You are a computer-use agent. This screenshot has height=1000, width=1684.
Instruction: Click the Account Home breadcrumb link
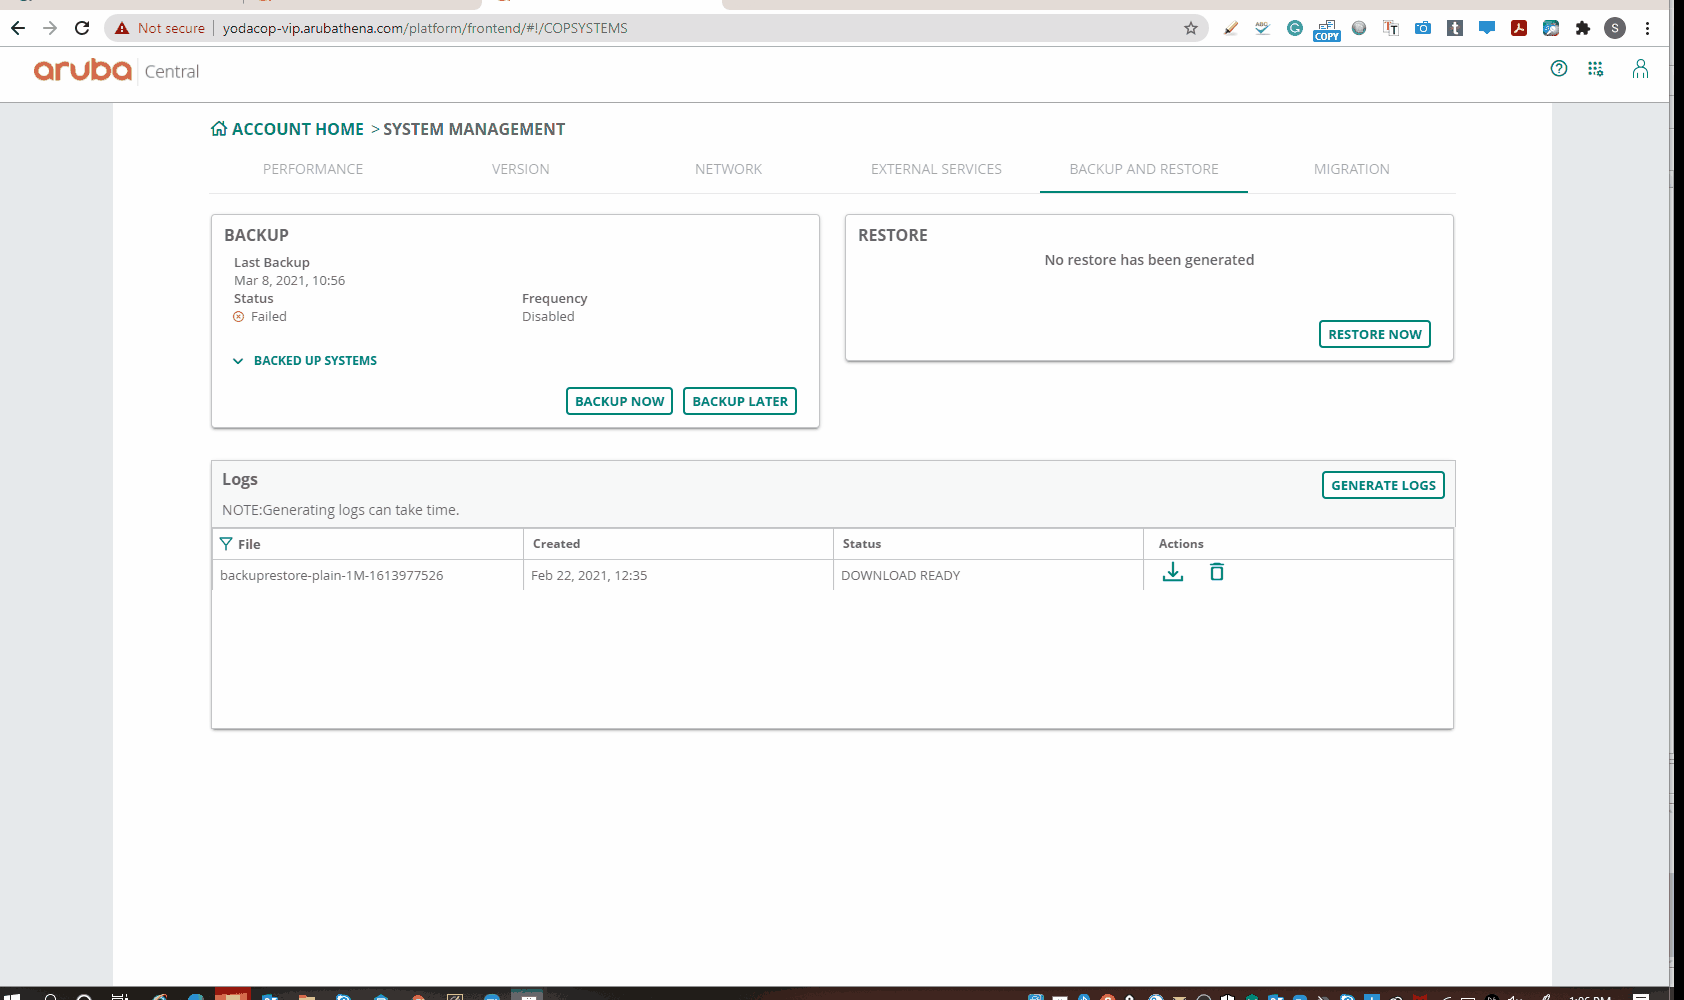click(x=298, y=129)
